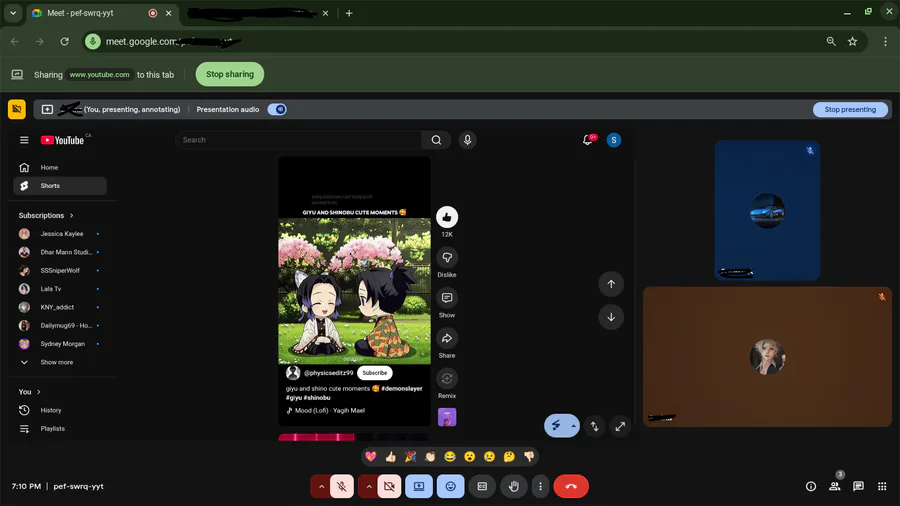Like the Short with thumbs up

(447, 217)
